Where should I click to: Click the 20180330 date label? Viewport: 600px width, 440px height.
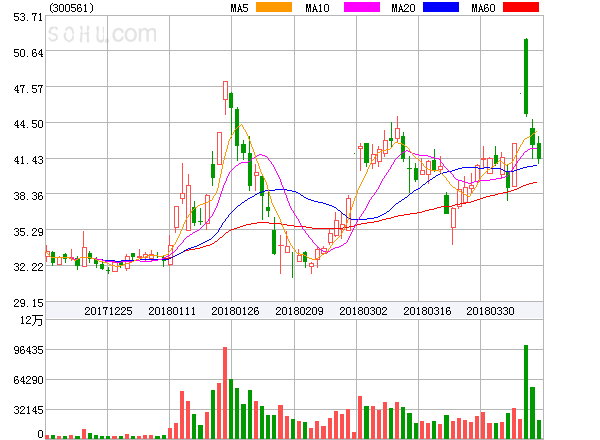[x=490, y=311]
